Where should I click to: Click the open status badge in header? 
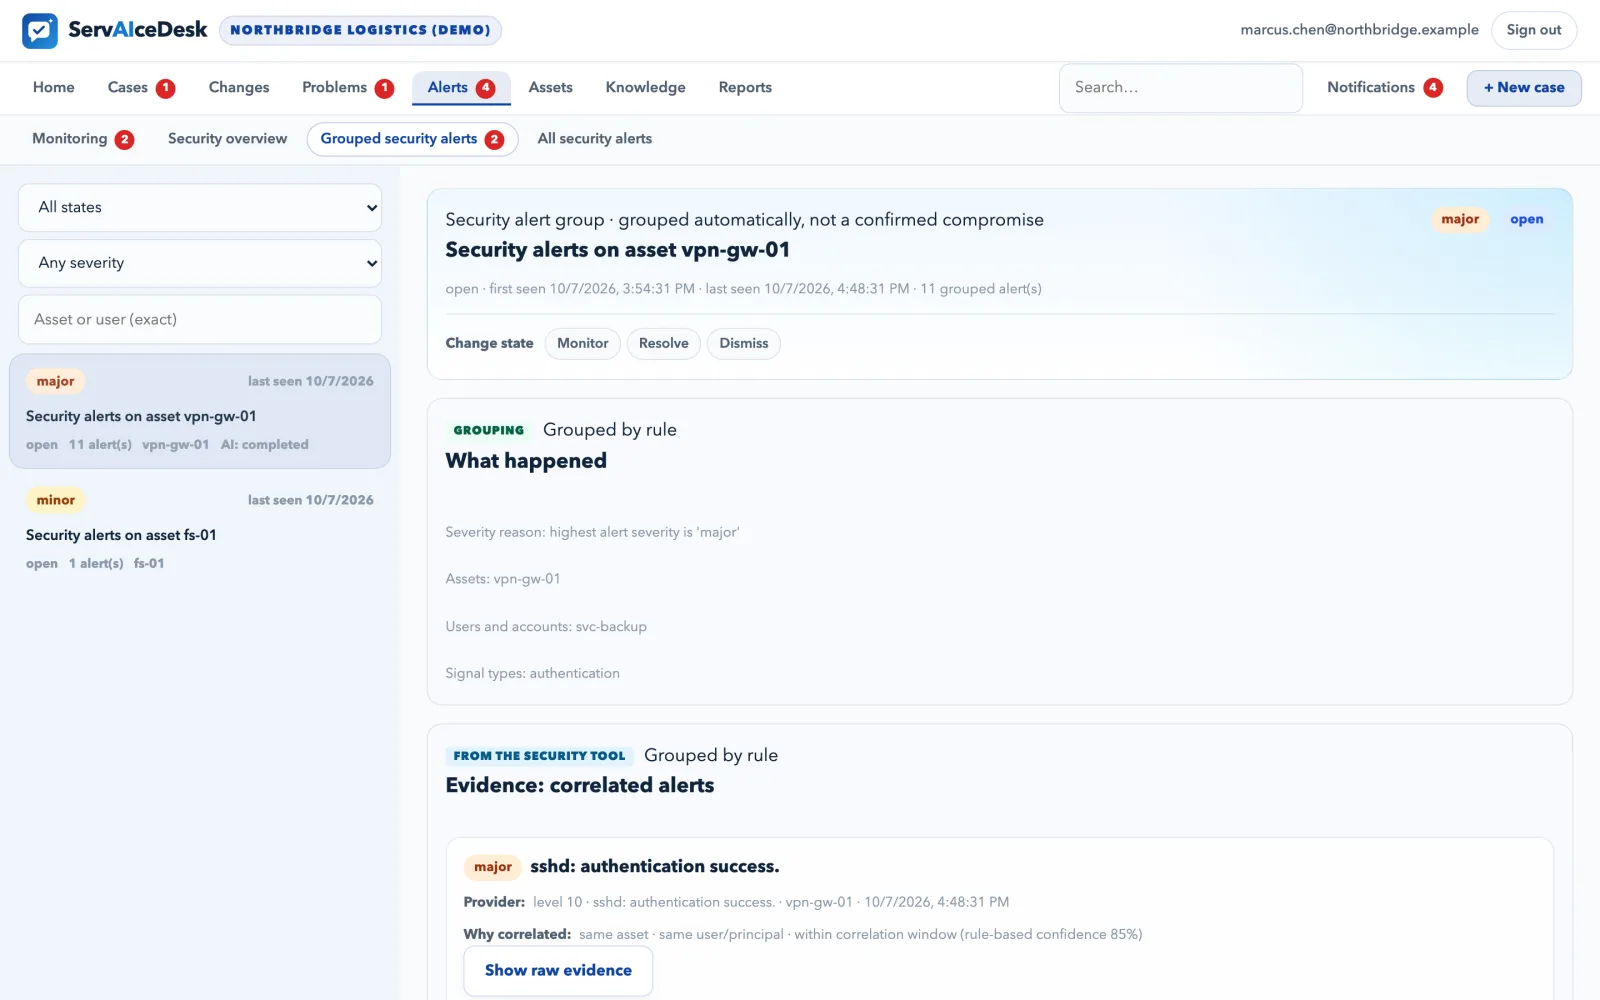point(1526,219)
